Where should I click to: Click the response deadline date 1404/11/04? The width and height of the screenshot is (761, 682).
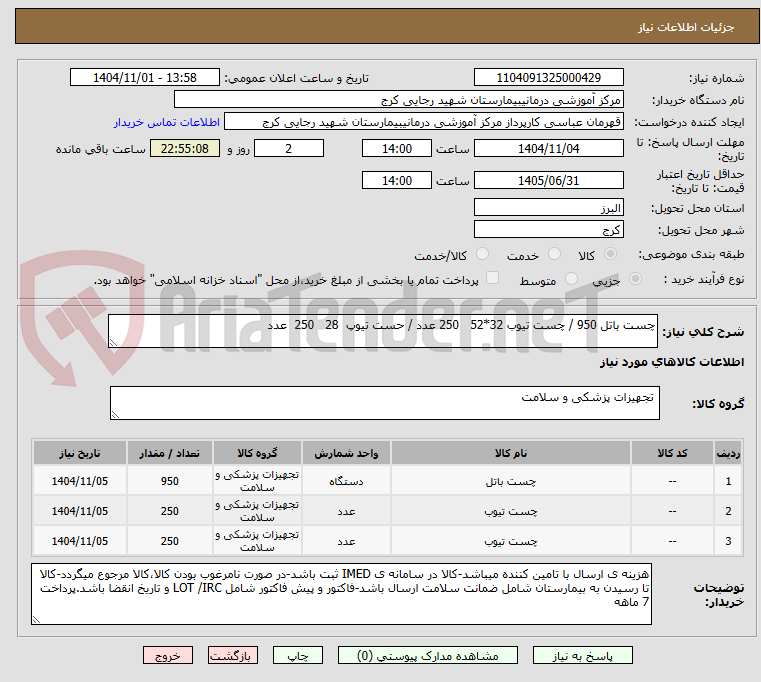click(548, 149)
